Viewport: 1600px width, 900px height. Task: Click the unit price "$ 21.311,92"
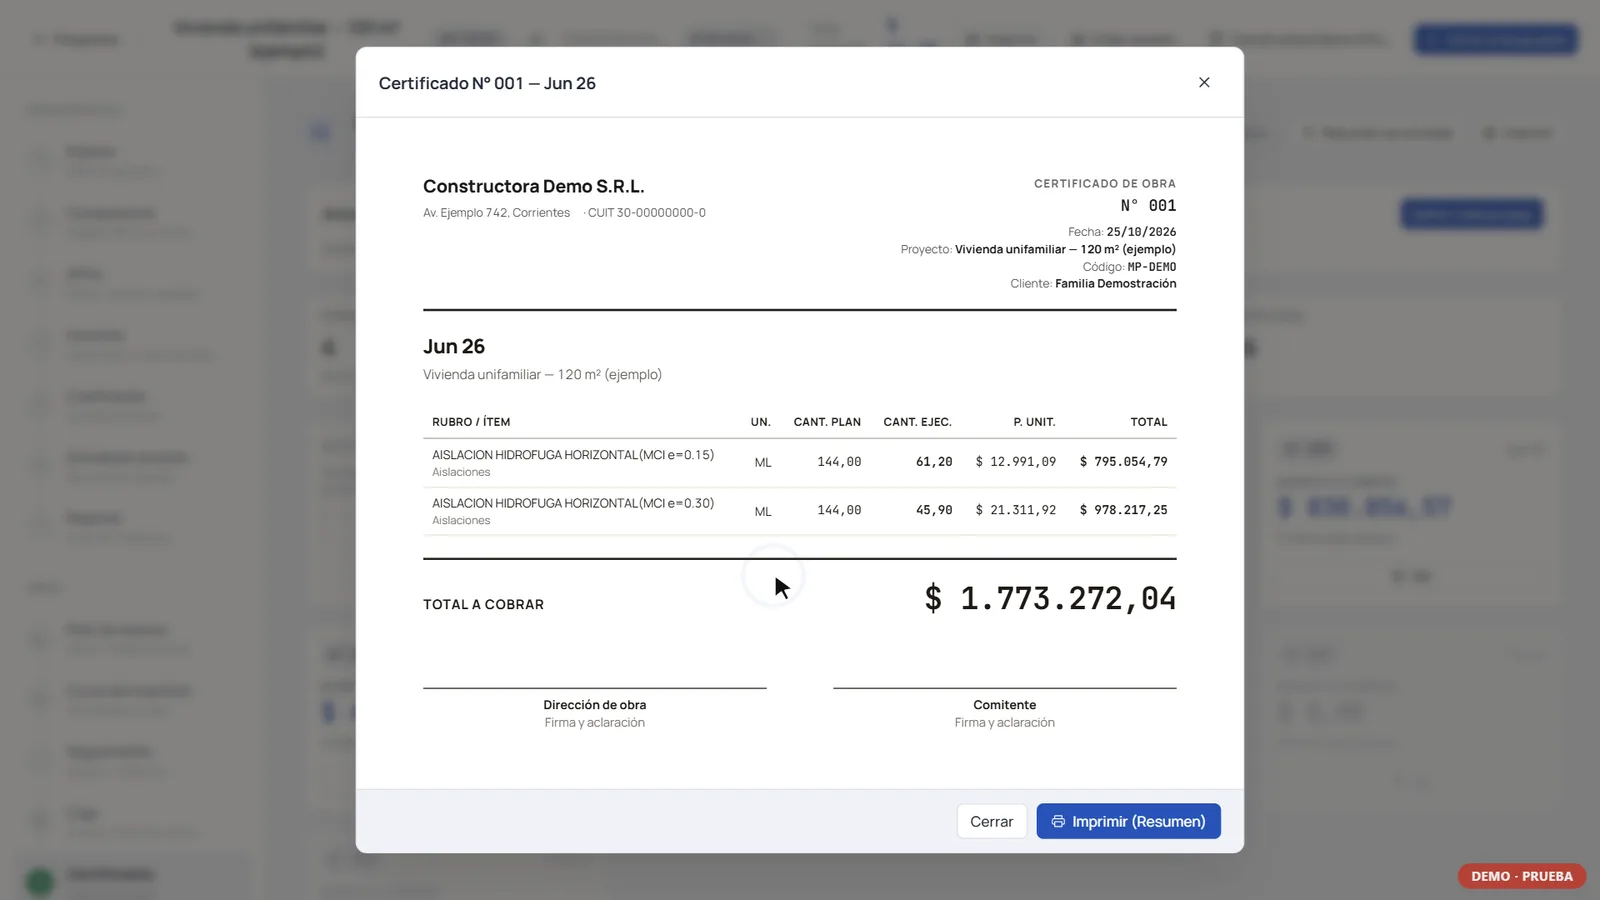(x=1016, y=510)
